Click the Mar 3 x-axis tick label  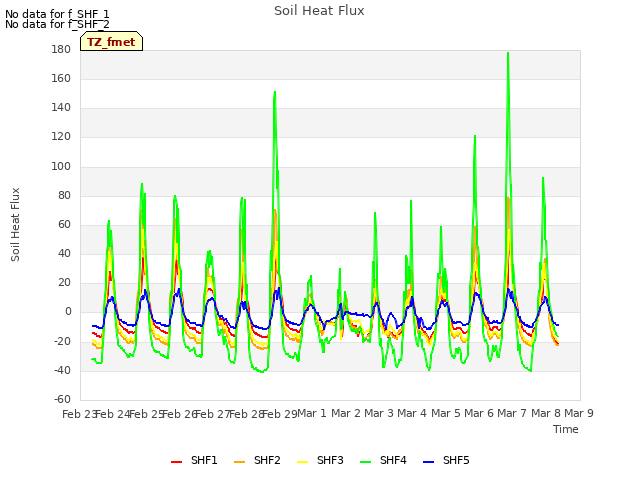(379, 413)
